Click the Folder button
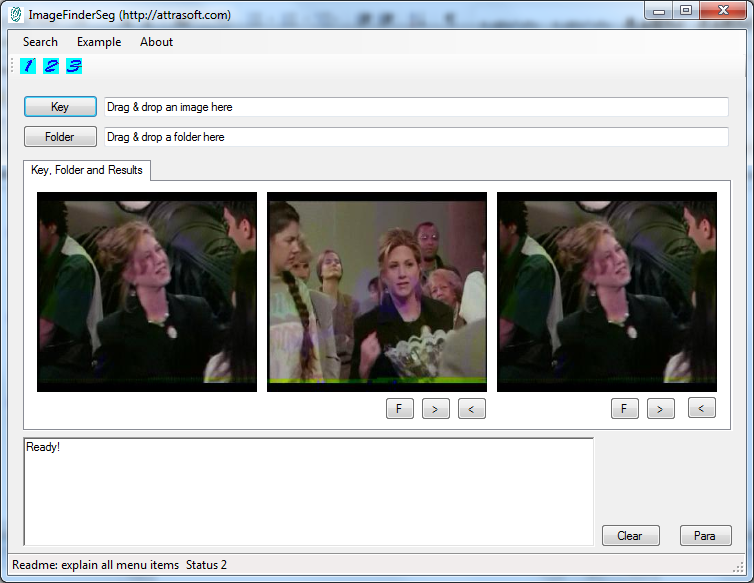 (60, 137)
